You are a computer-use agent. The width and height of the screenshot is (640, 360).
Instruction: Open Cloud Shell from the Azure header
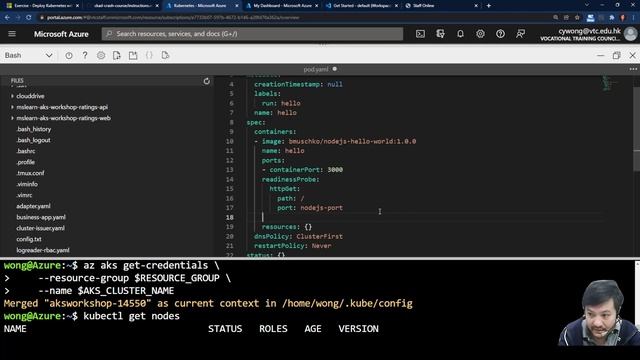click(x=420, y=34)
